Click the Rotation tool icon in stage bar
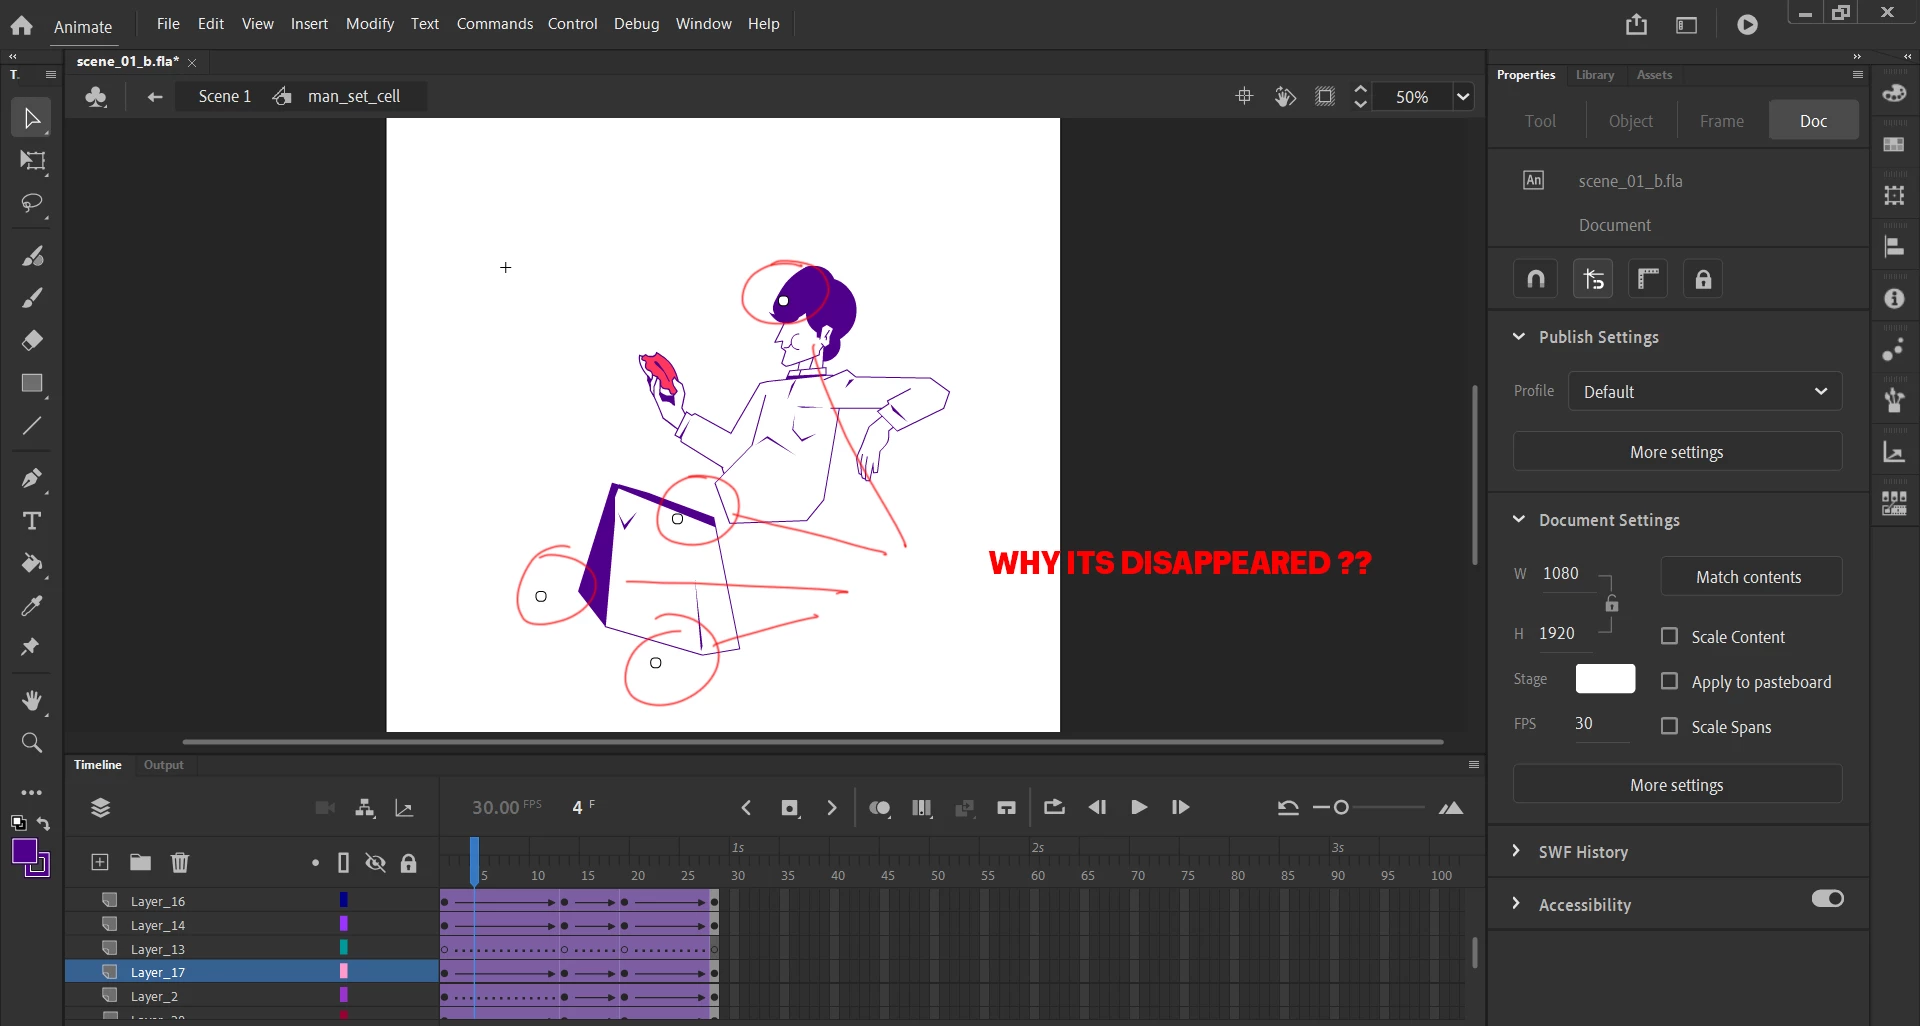This screenshot has width=1920, height=1026. point(1285,96)
